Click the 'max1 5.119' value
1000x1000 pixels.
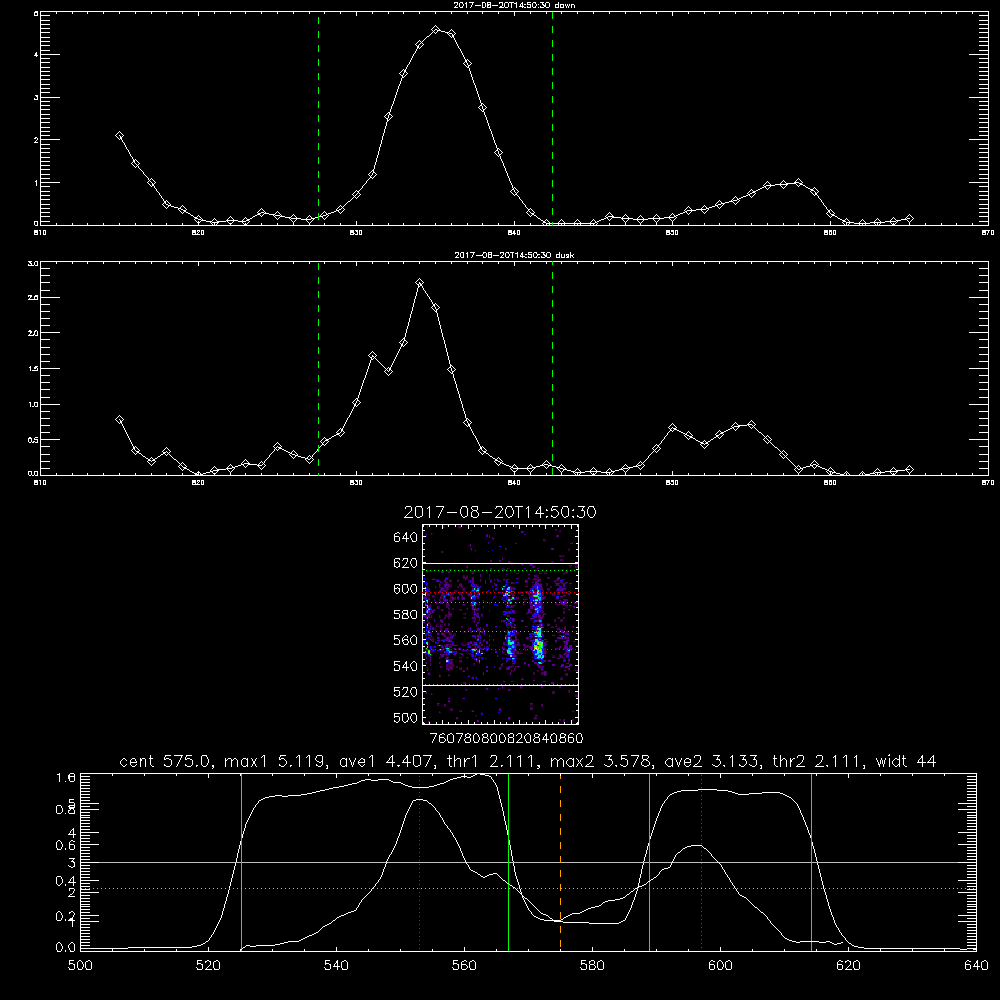(274, 761)
